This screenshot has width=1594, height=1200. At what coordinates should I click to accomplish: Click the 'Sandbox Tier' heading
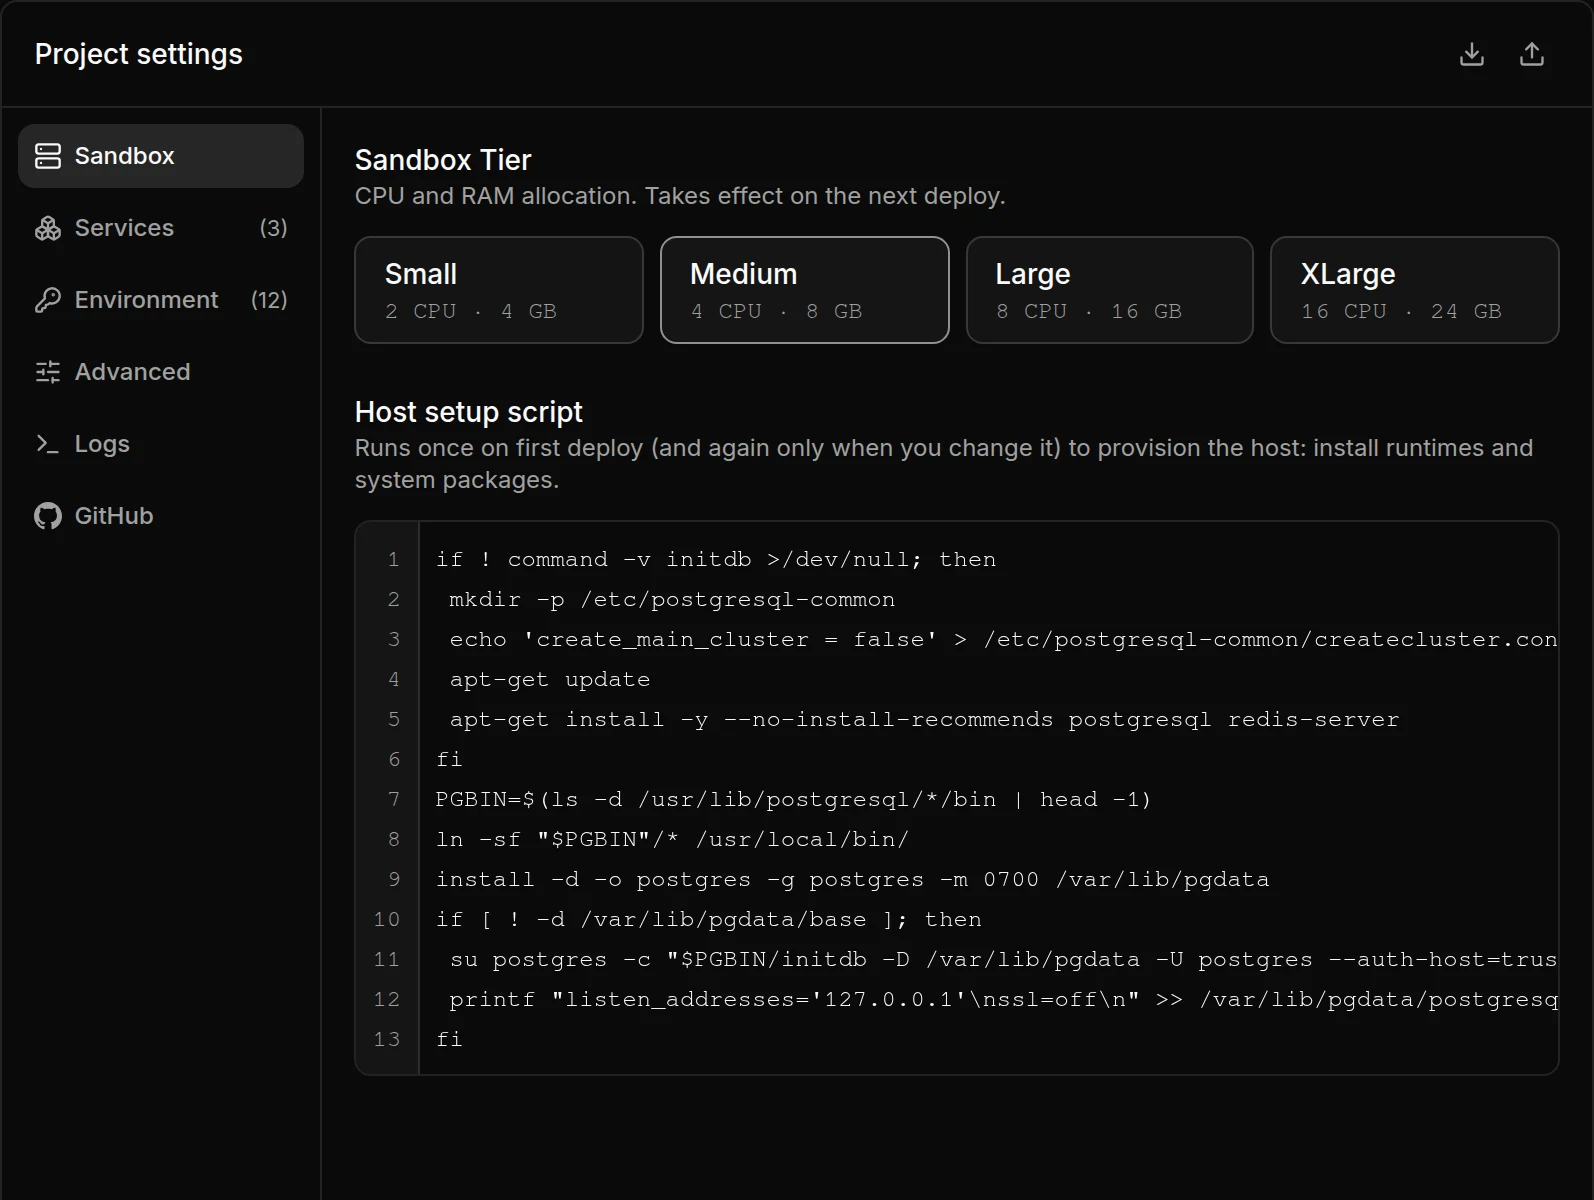pos(443,160)
